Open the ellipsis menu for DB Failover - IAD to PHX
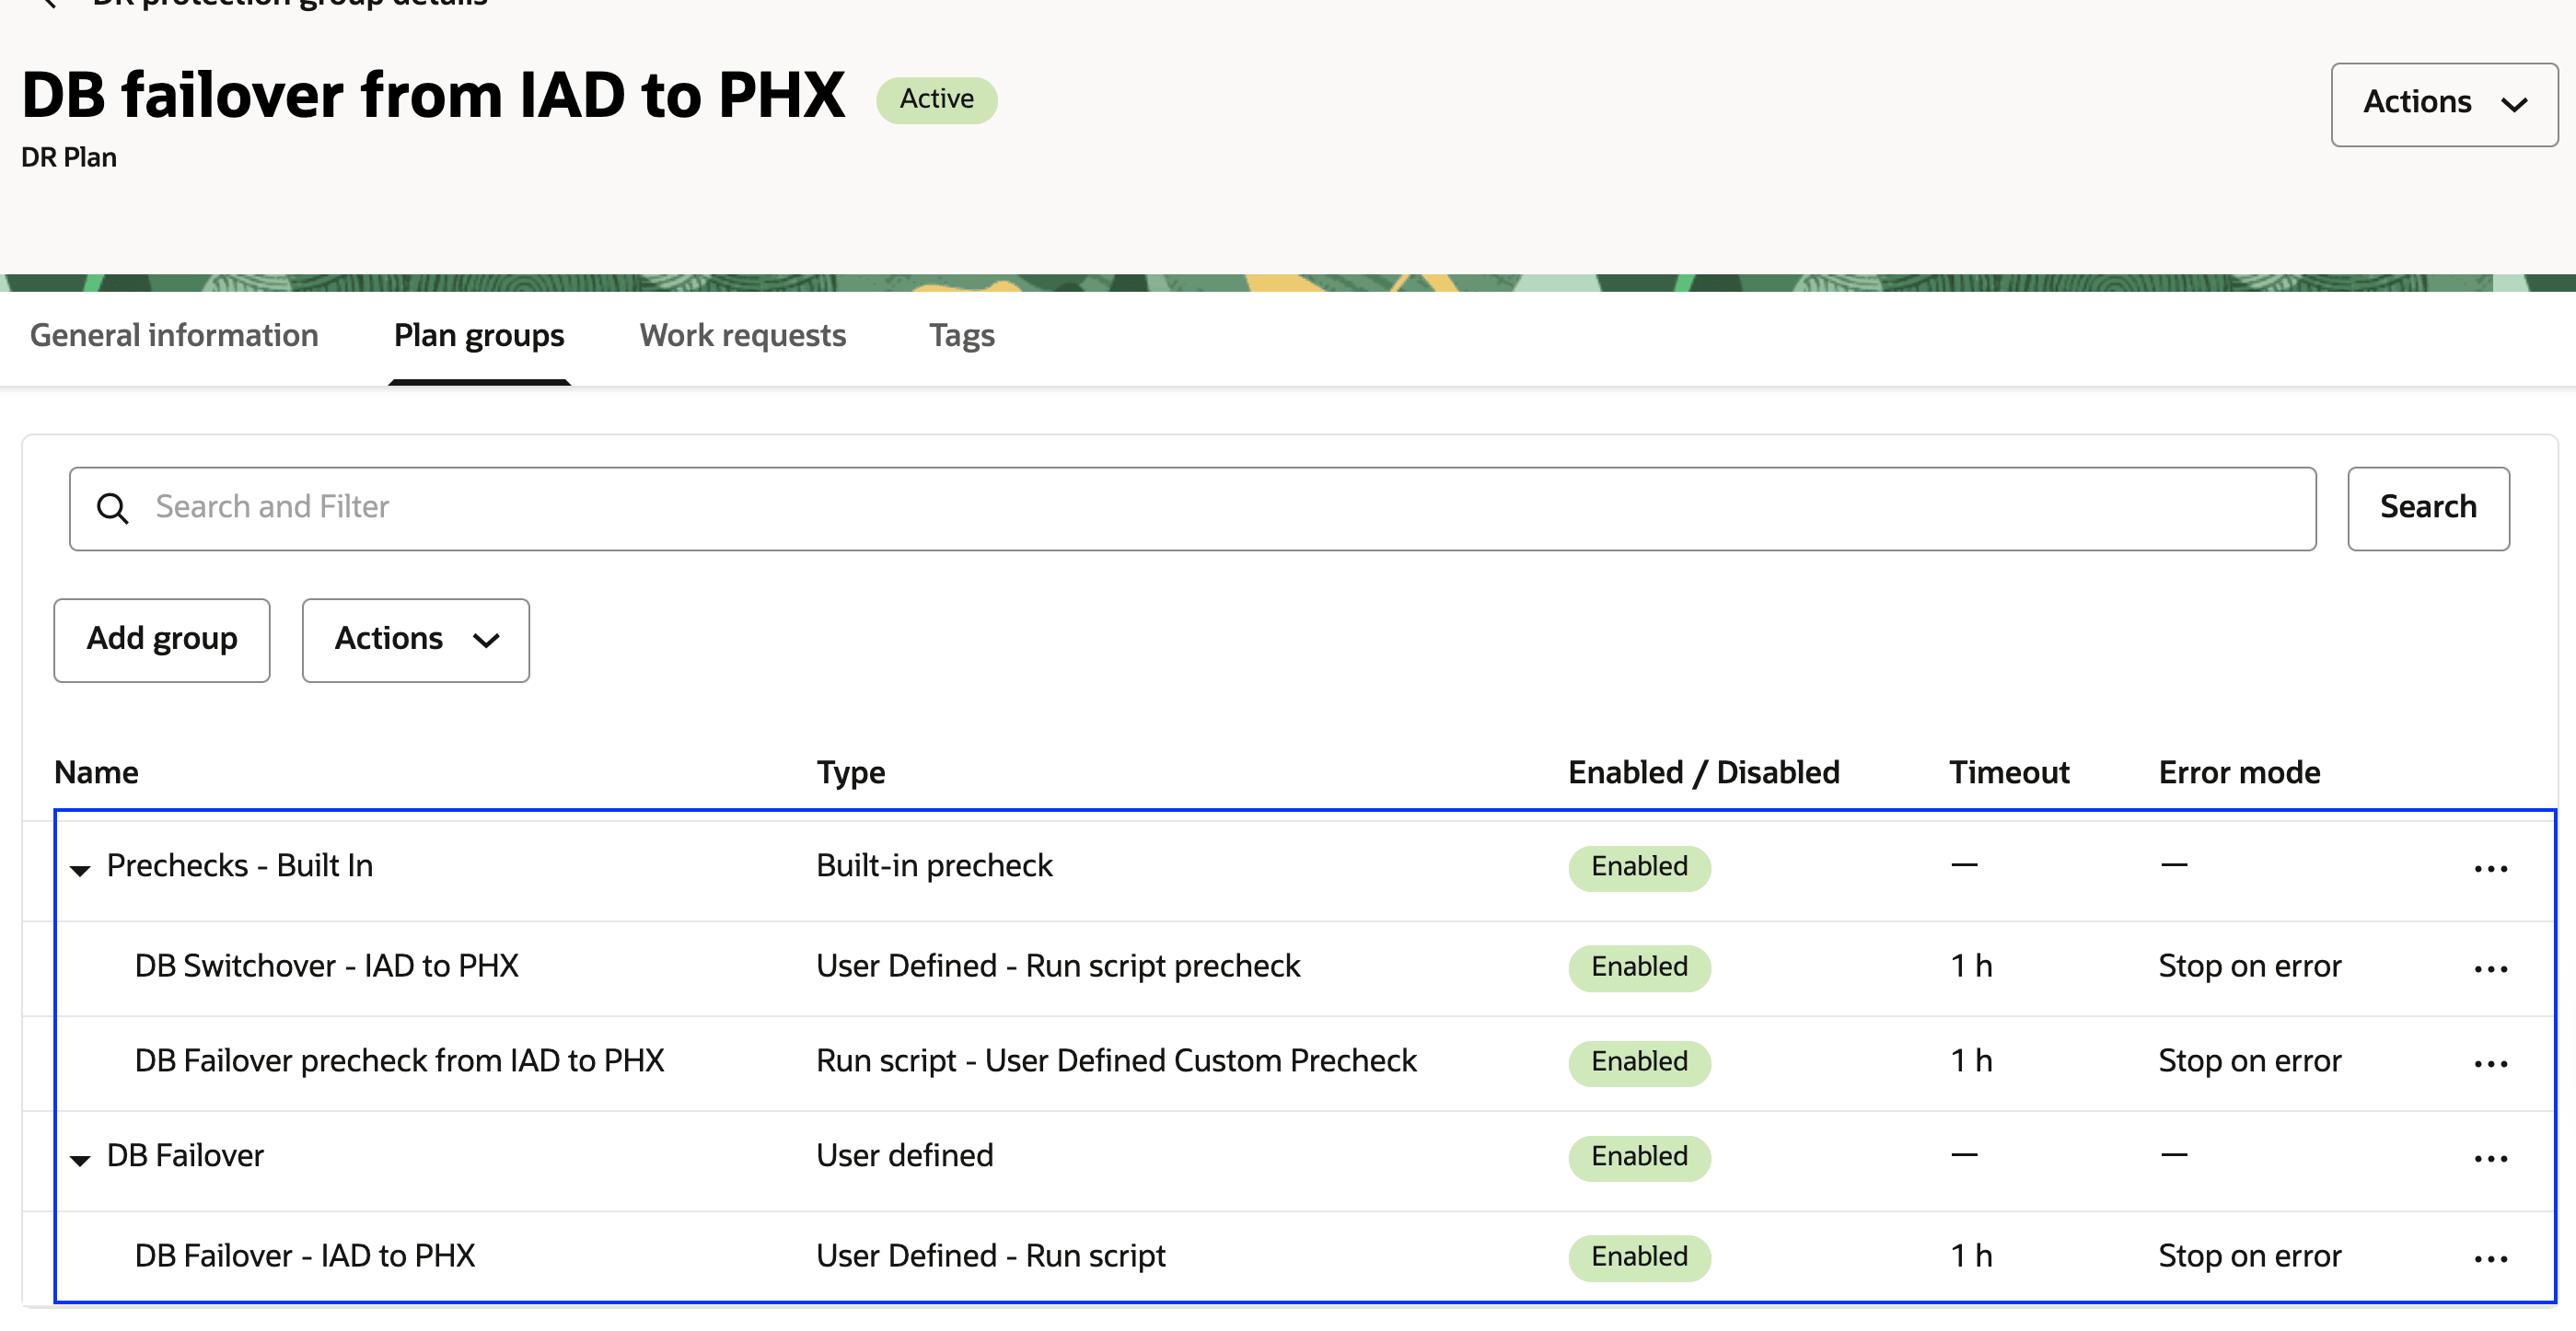Viewport: 2576px width, 1331px height. (x=2491, y=1257)
